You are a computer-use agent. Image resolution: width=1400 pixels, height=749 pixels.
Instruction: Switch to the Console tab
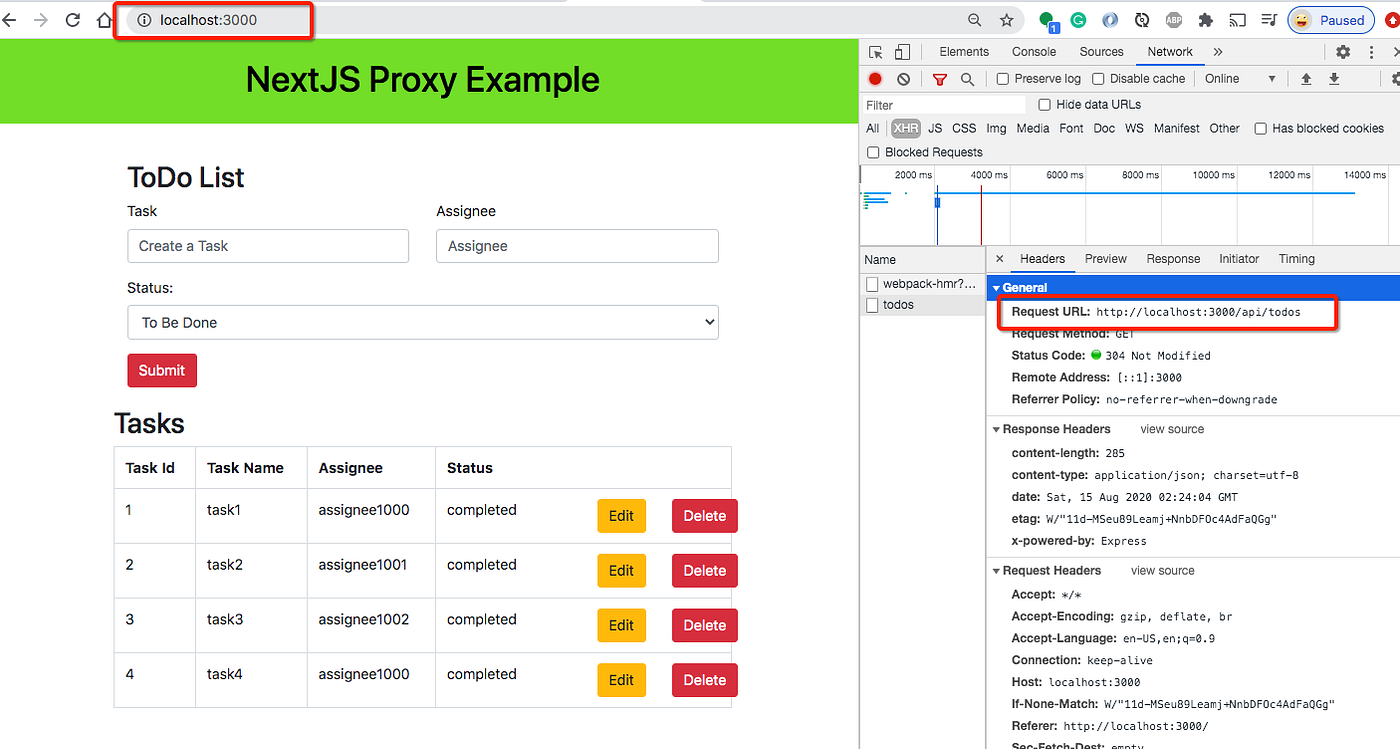click(1033, 51)
